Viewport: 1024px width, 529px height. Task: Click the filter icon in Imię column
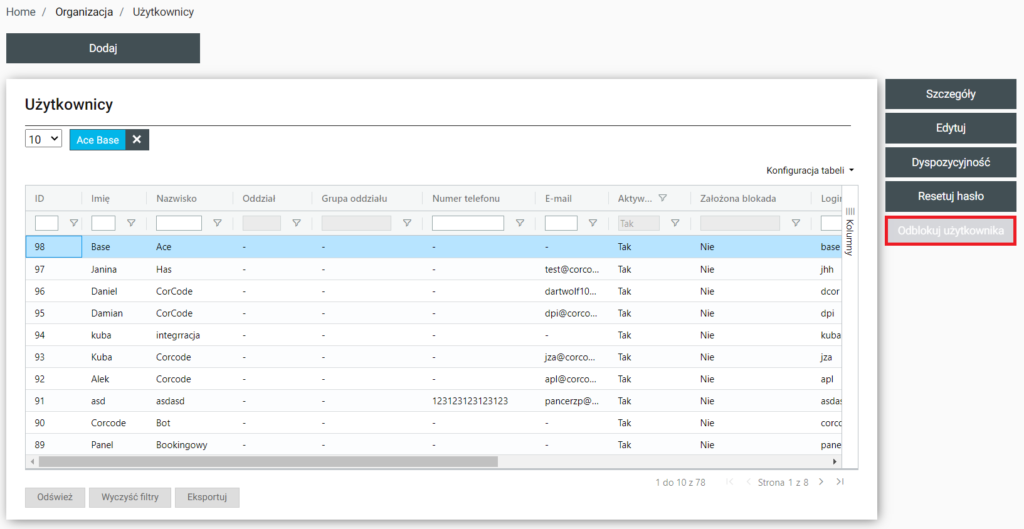131,223
